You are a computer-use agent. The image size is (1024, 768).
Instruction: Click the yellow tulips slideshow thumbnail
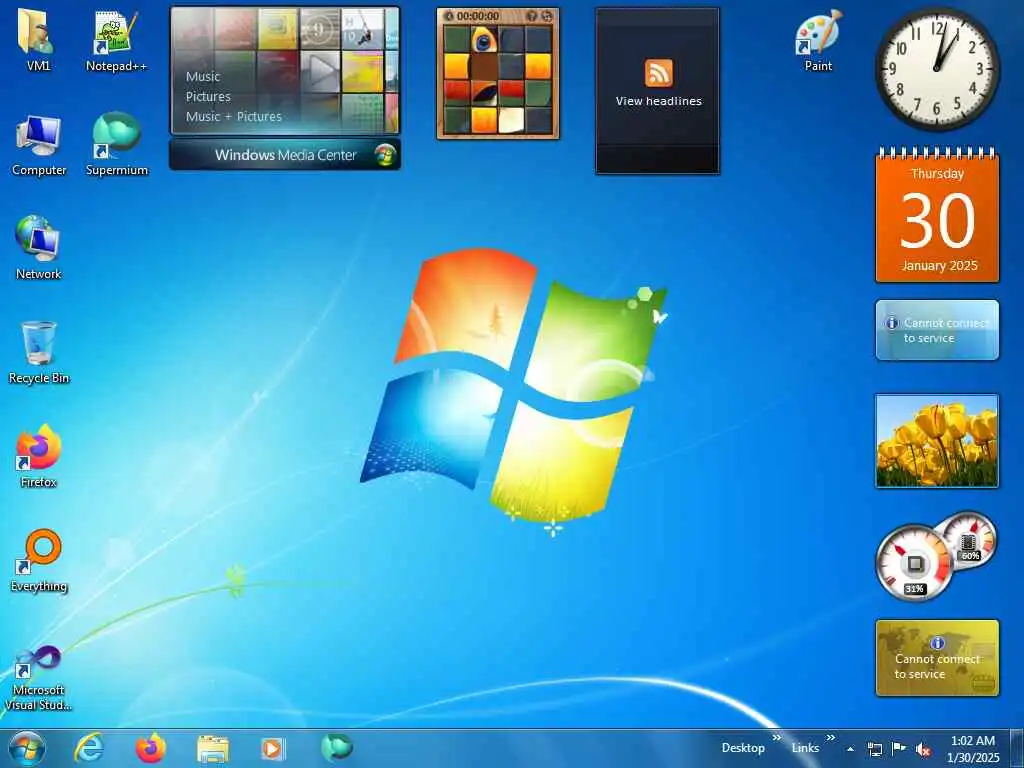pos(937,441)
